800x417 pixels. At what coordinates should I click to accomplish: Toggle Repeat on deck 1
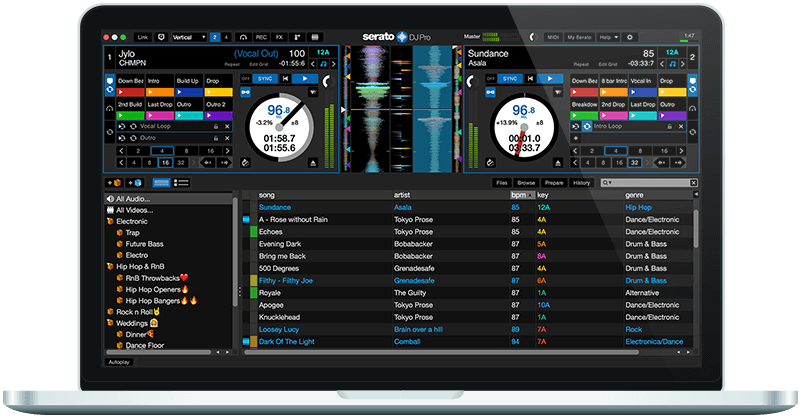click(x=232, y=65)
